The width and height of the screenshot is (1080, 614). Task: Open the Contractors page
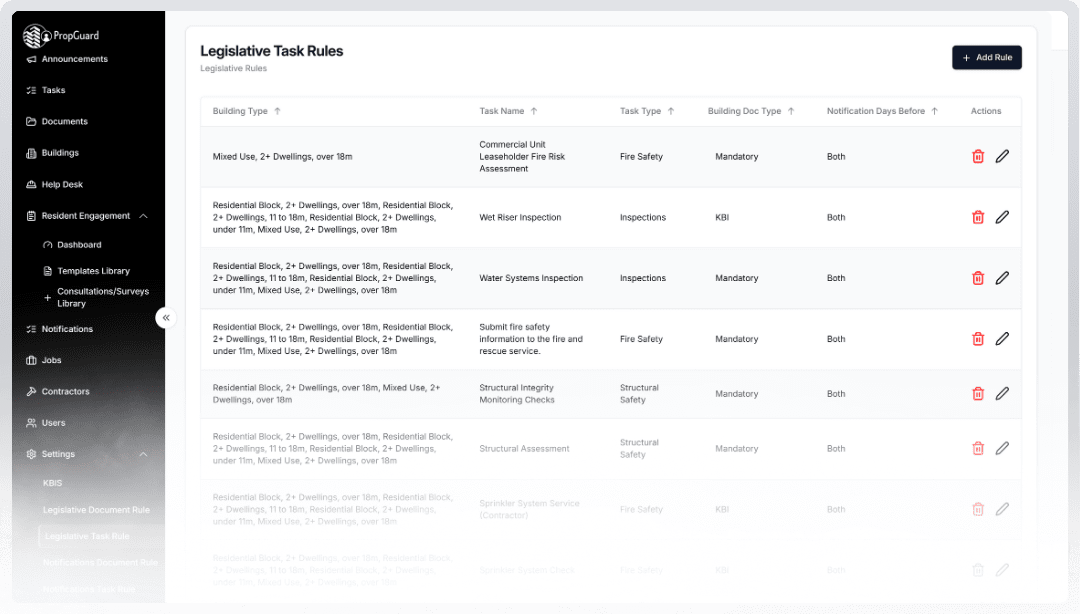click(65, 391)
